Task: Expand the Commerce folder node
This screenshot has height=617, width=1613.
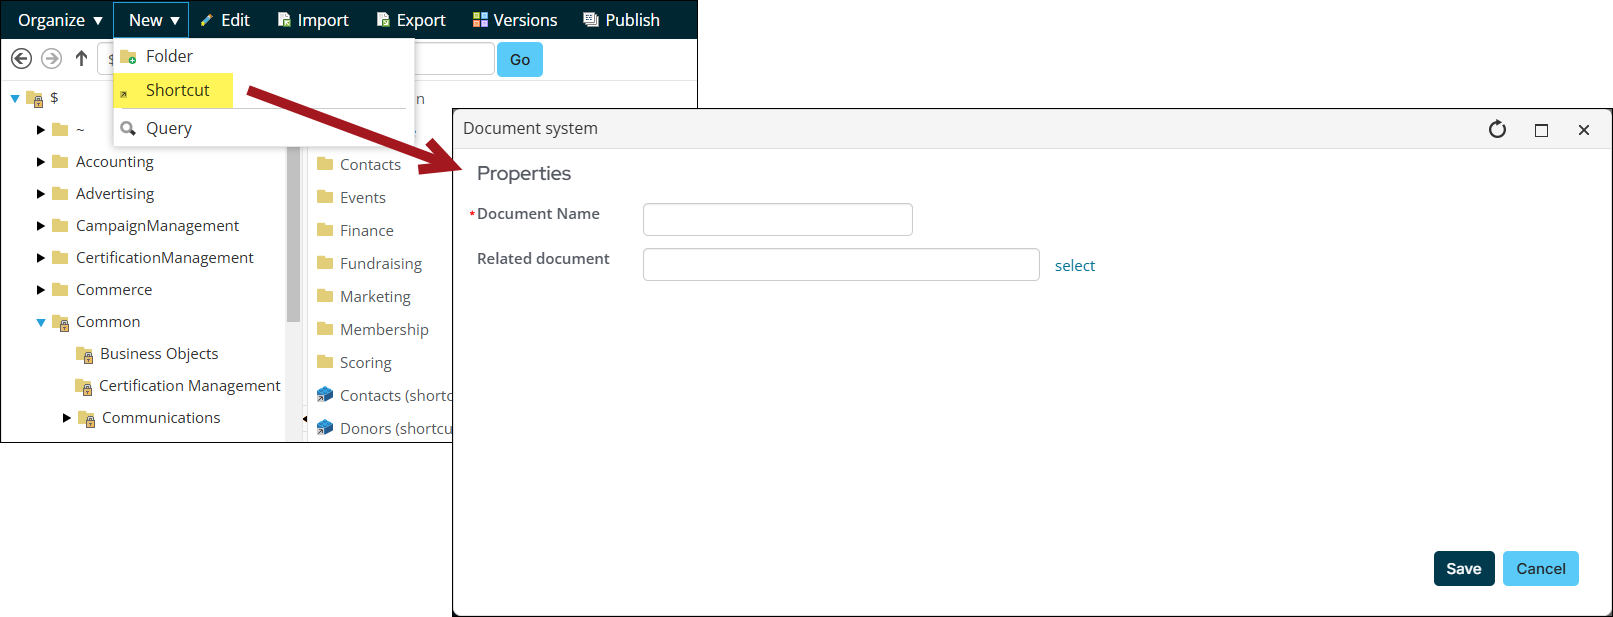Action: click(41, 290)
